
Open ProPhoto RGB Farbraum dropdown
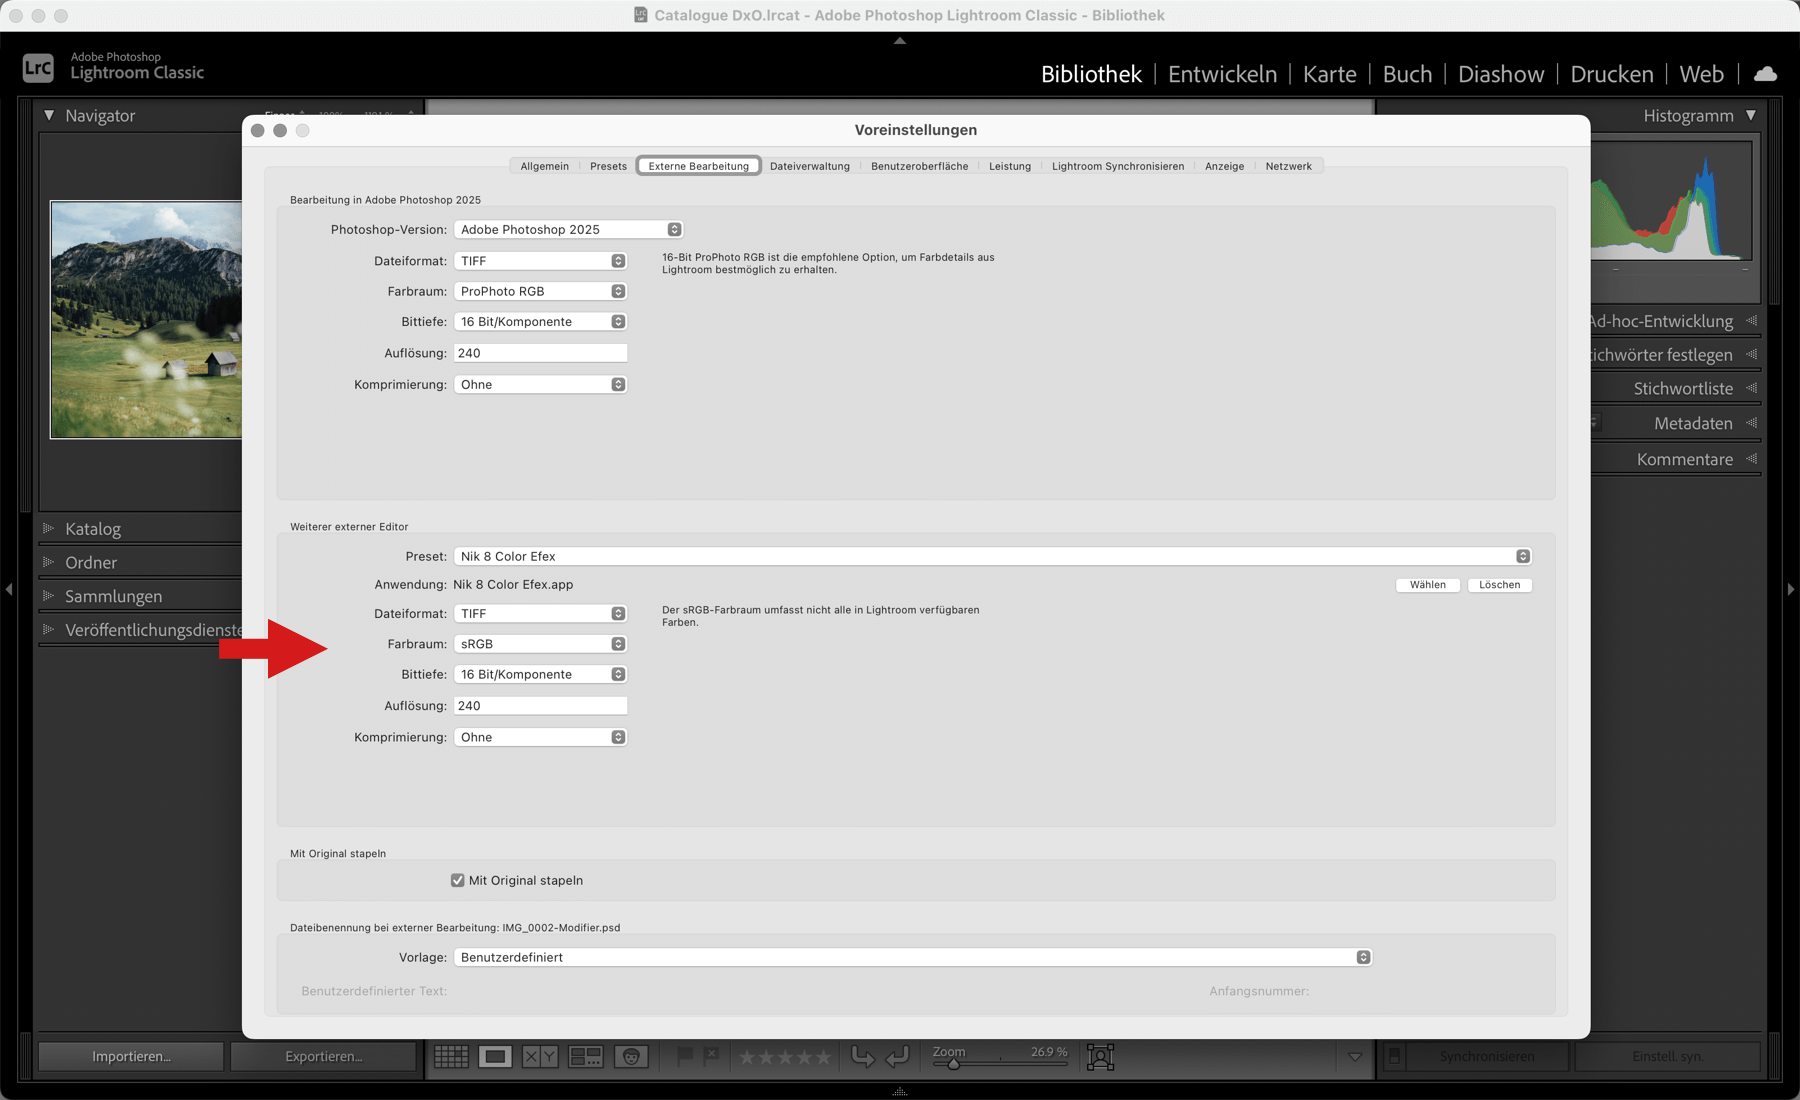click(x=540, y=291)
